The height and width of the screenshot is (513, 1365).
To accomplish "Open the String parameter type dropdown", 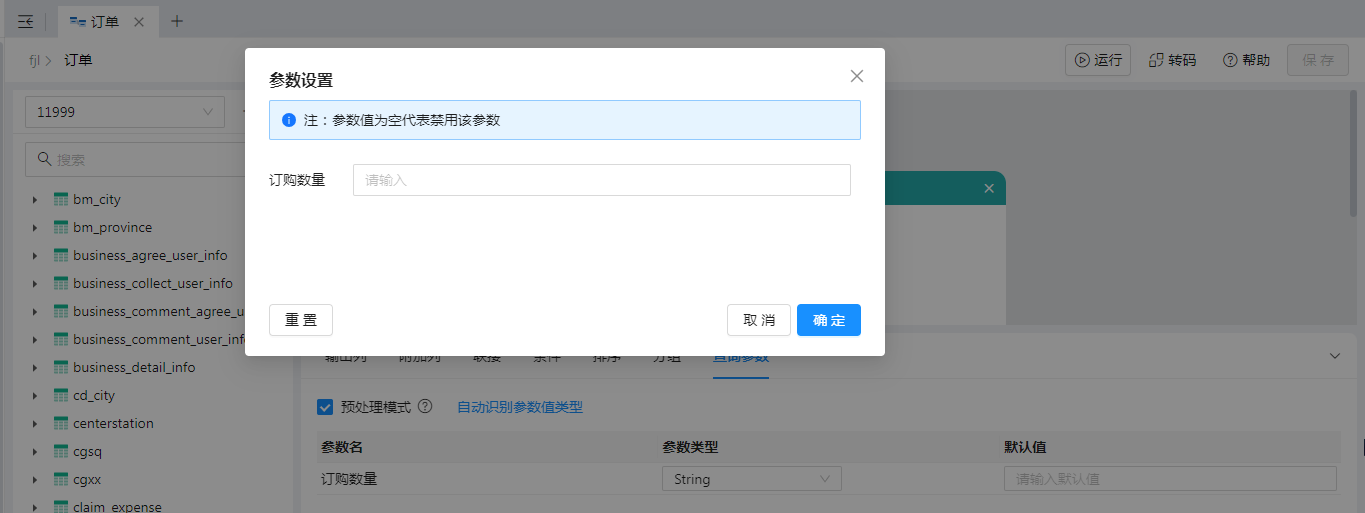I will (x=751, y=479).
